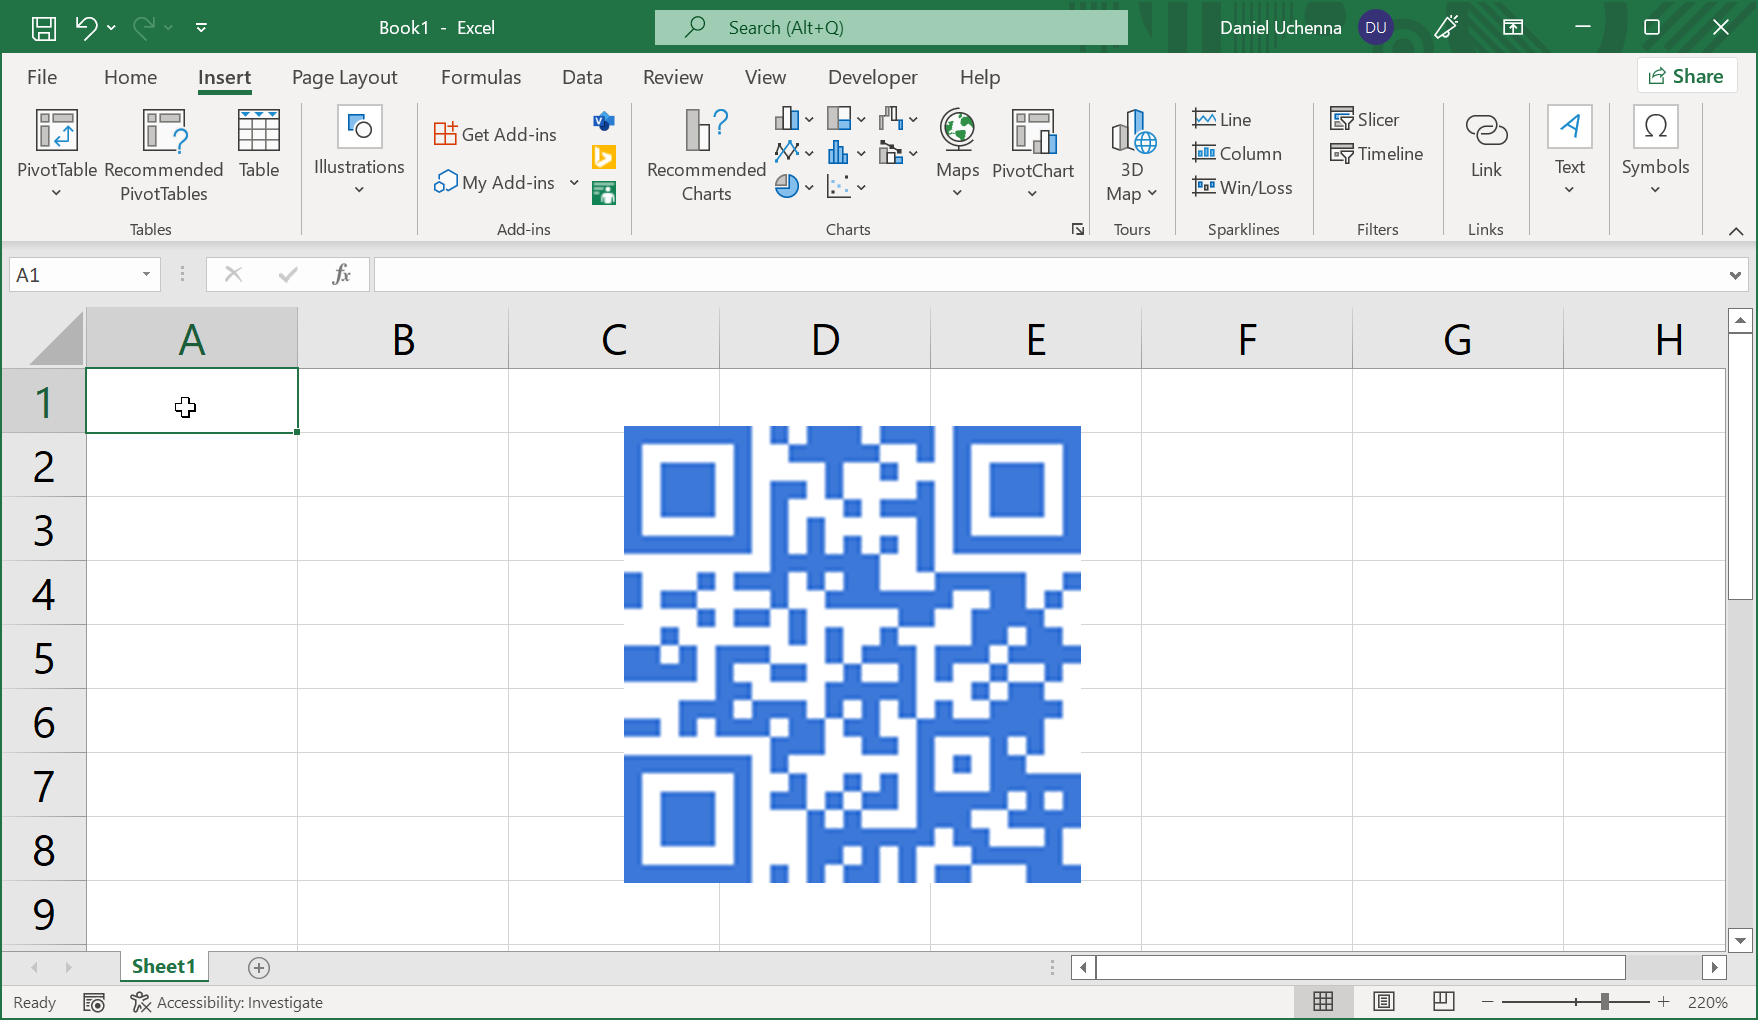Open the Name Box dropdown

click(x=145, y=273)
